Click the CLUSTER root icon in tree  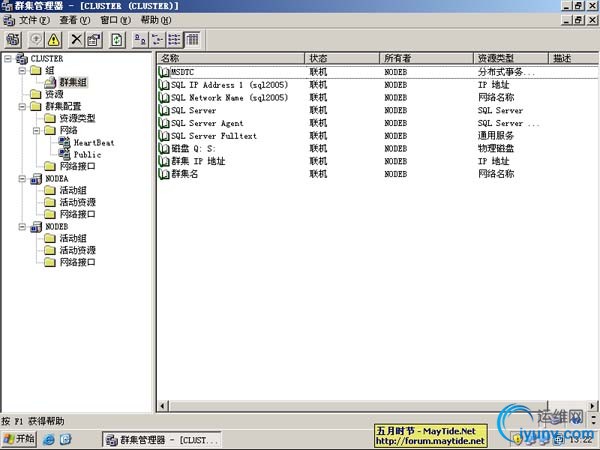22,59
